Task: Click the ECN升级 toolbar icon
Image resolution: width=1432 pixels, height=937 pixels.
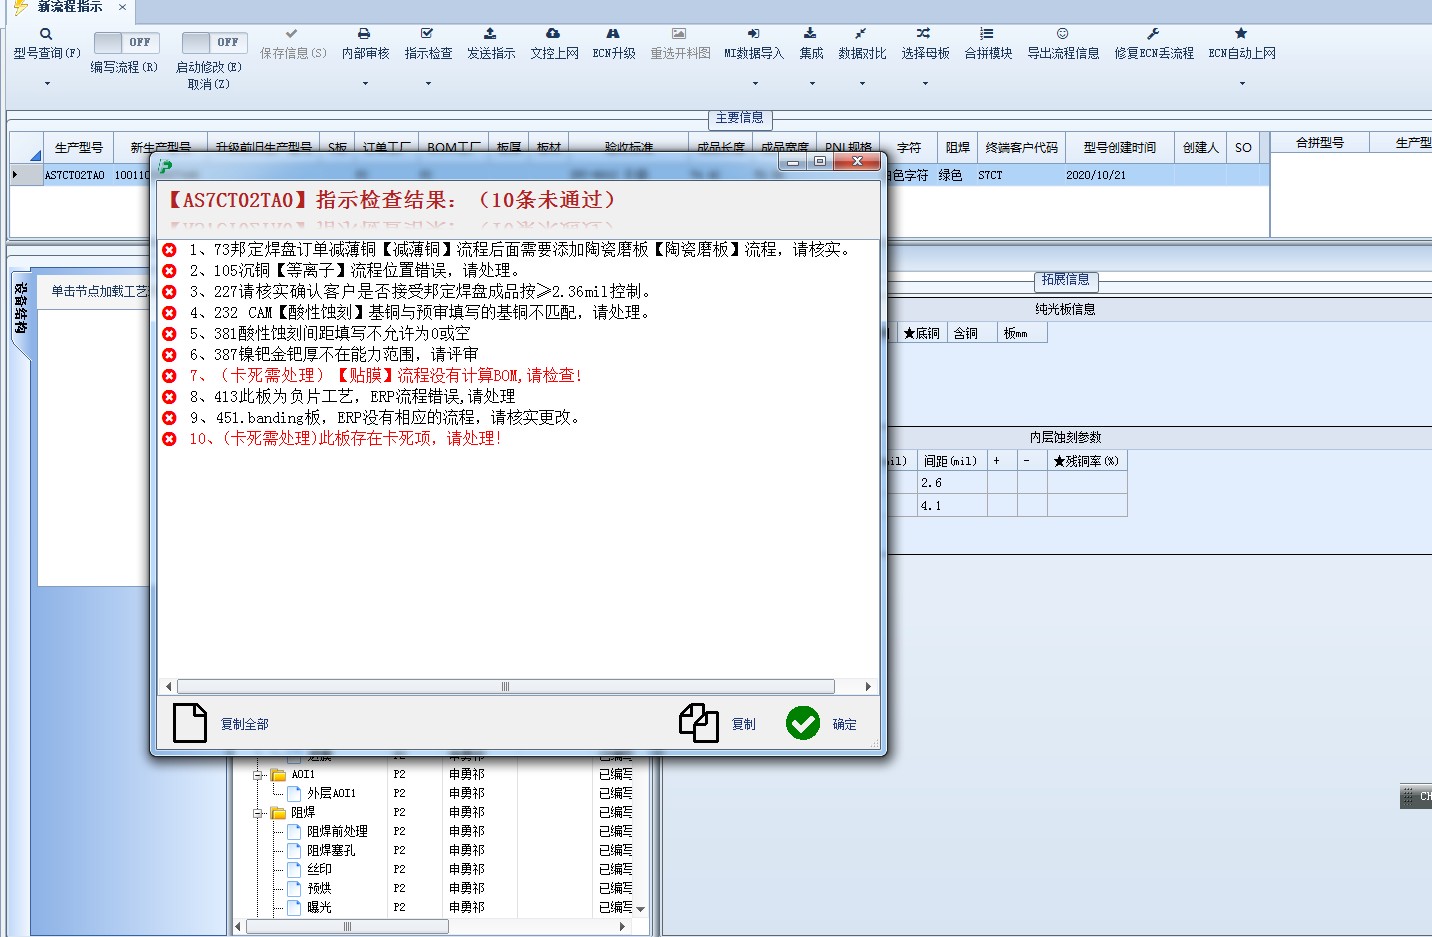Action: coord(613,33)
